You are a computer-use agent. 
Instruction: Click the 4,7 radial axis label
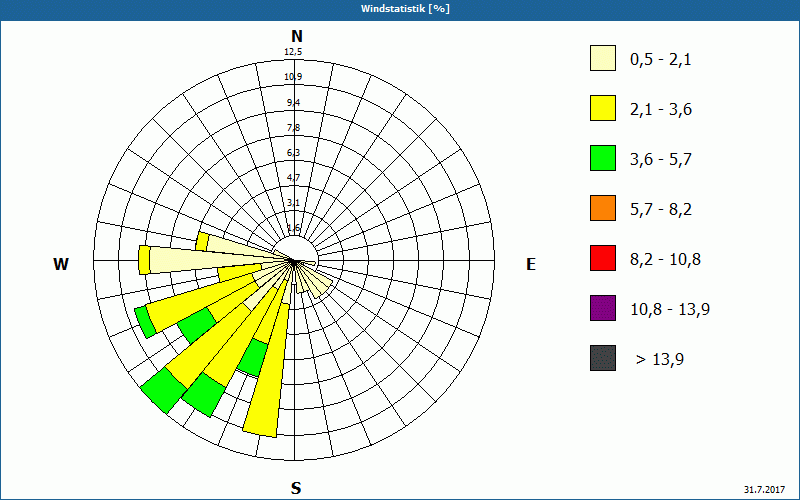293,178
